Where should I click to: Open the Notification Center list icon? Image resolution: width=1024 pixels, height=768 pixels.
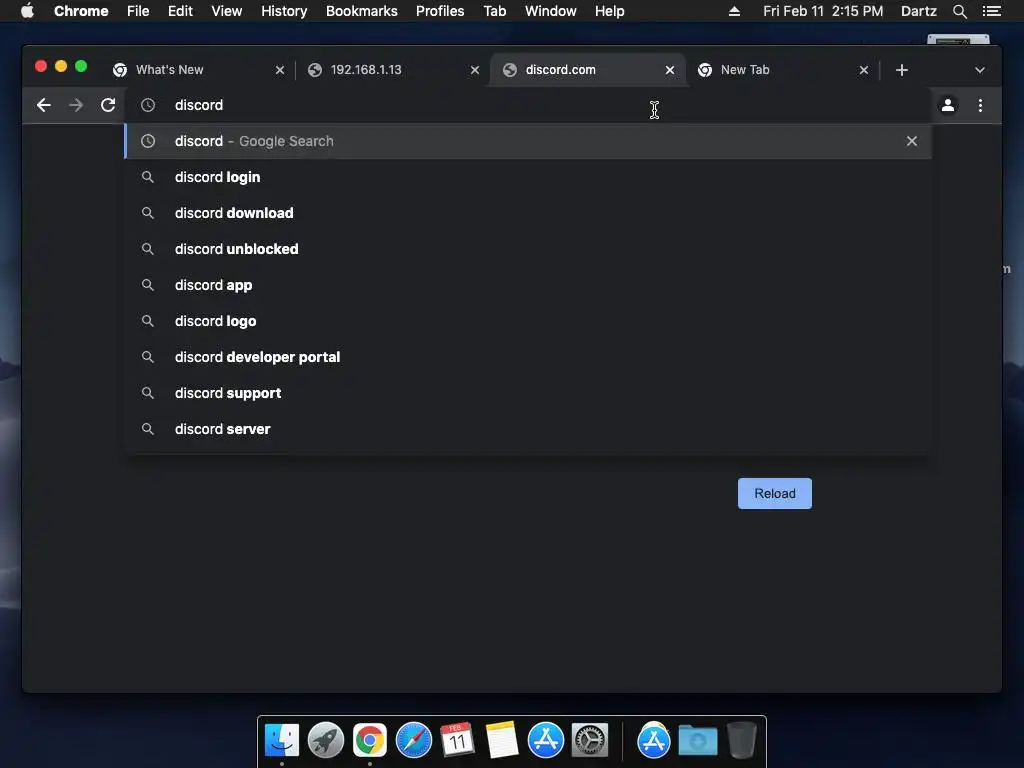tap(991, 11)
